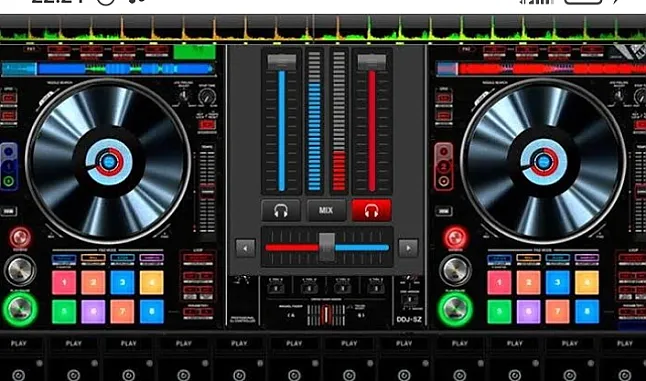Hit yellow pad 4 on the right deck
The image size is (646, 381).
(x=587, y=283)
